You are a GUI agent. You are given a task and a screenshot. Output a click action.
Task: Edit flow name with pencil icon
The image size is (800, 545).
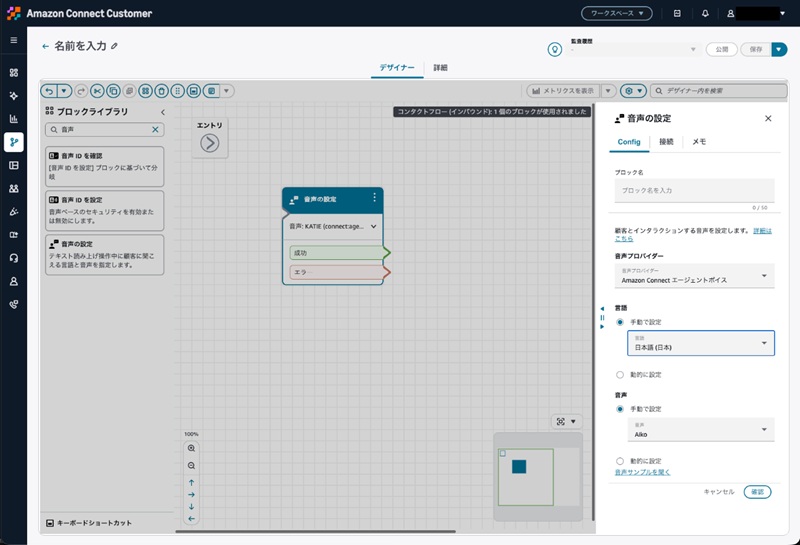114,46
